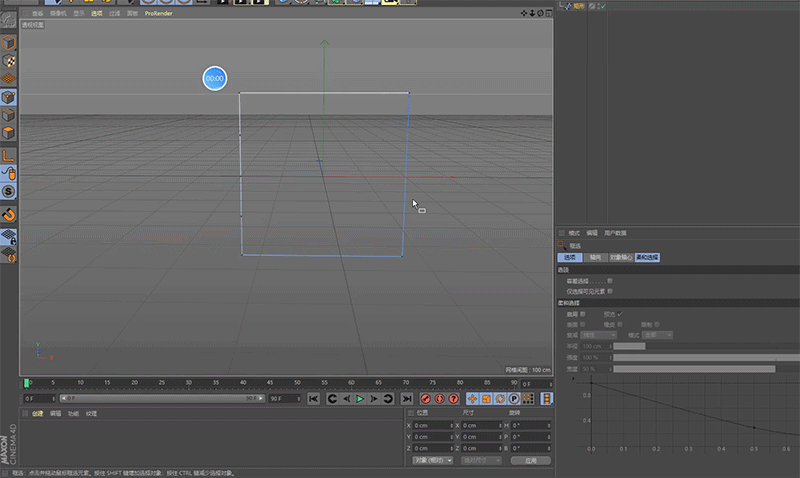The image size is (800, 478).
Task: Open the 对象 (相对) coordinate dropdown
Action: tap(431, 461)
